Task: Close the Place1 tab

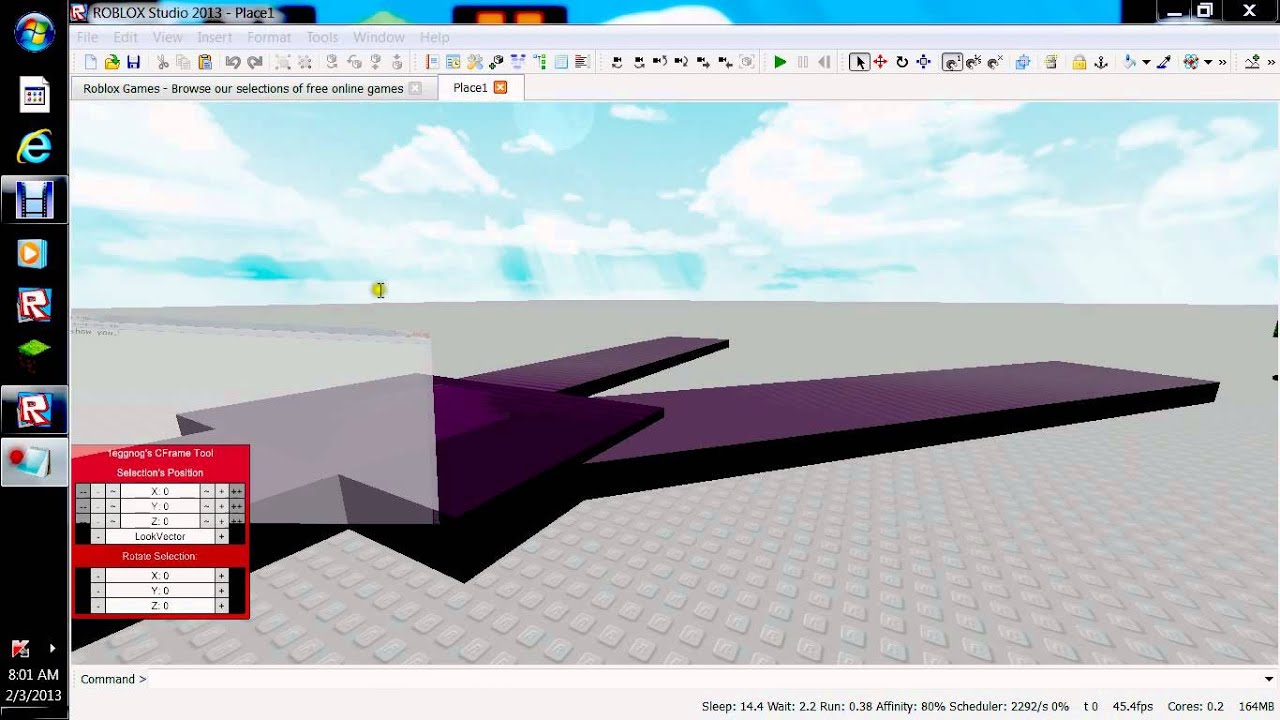Action: pos(501,88)
